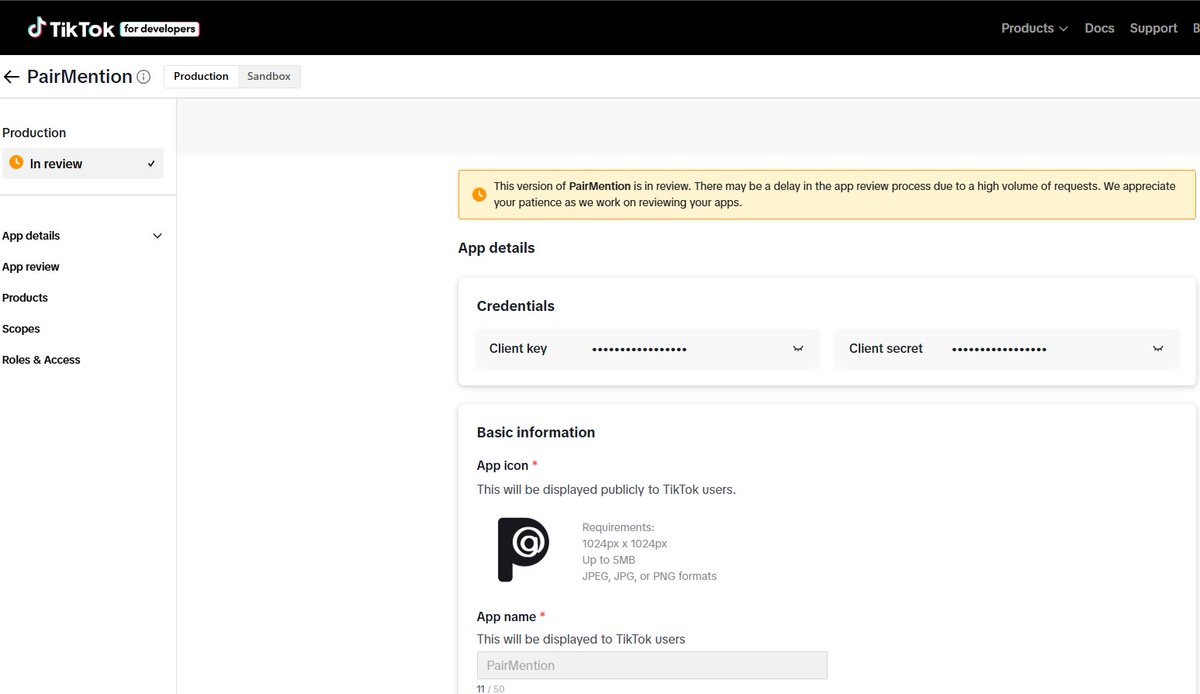Open Support in the top navigation
The image size is (1200, 694).
[x=1153, y=28]
